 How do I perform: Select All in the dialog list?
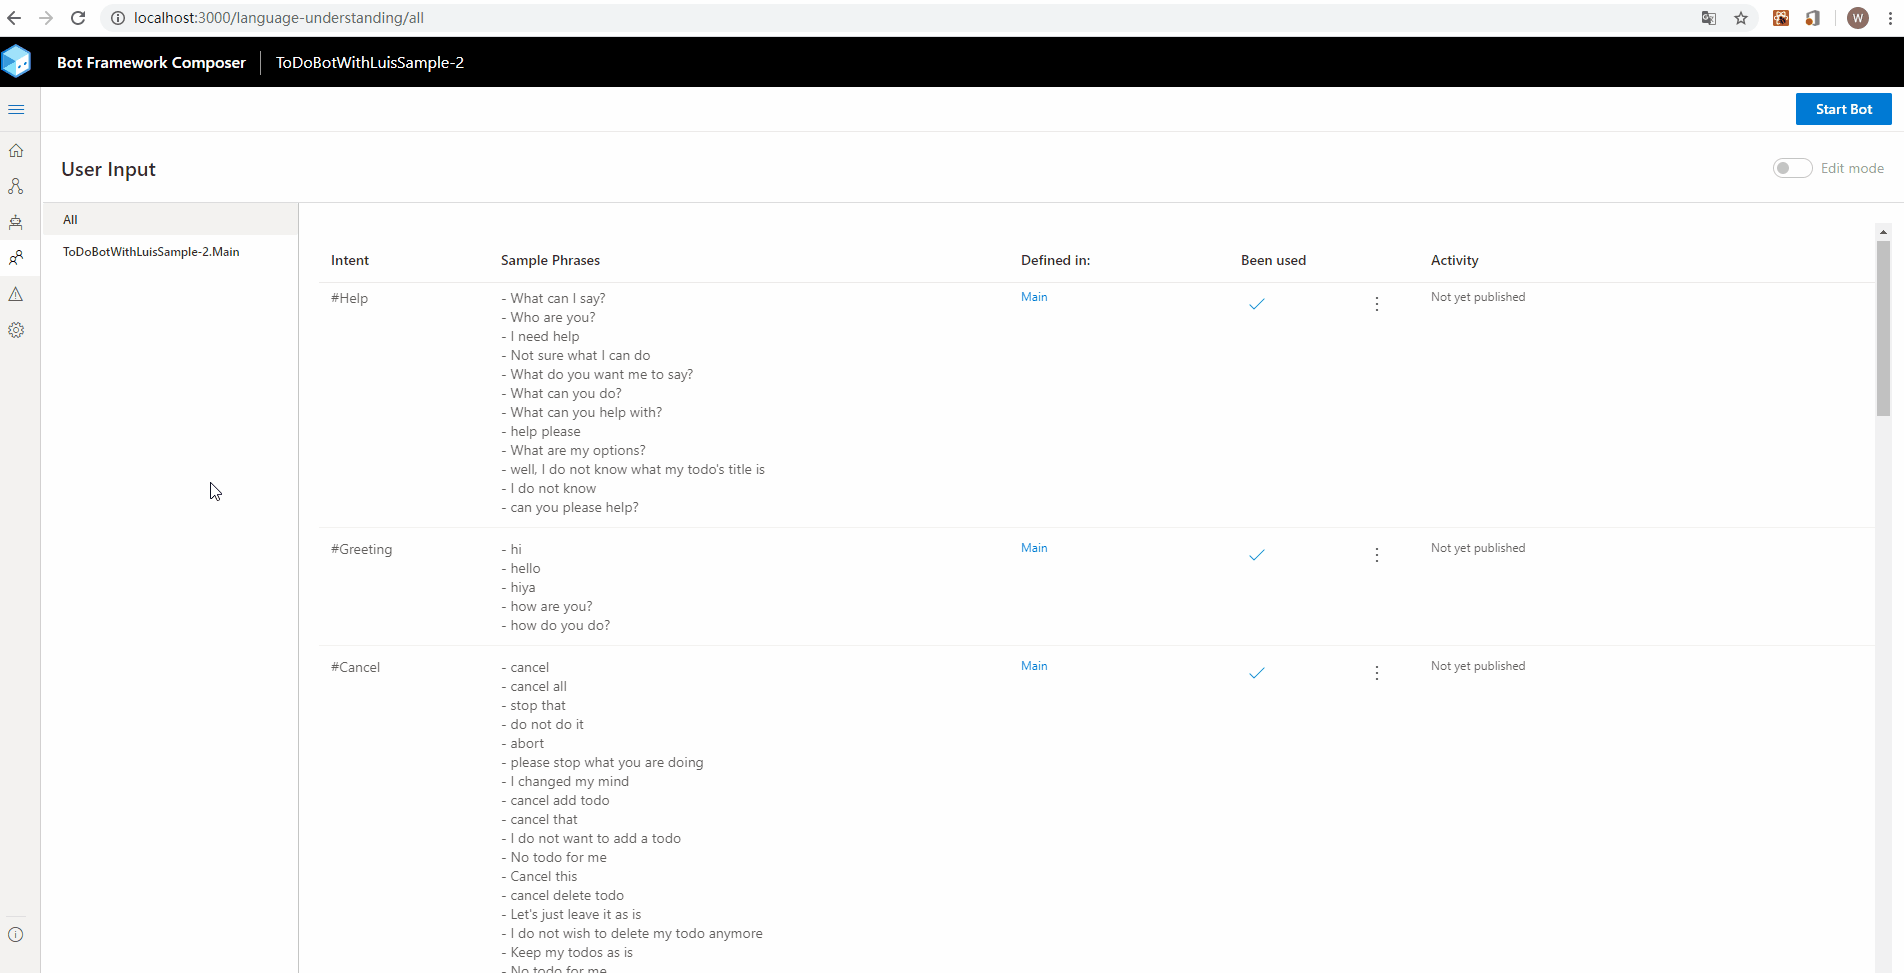click(x=170, y=219)
